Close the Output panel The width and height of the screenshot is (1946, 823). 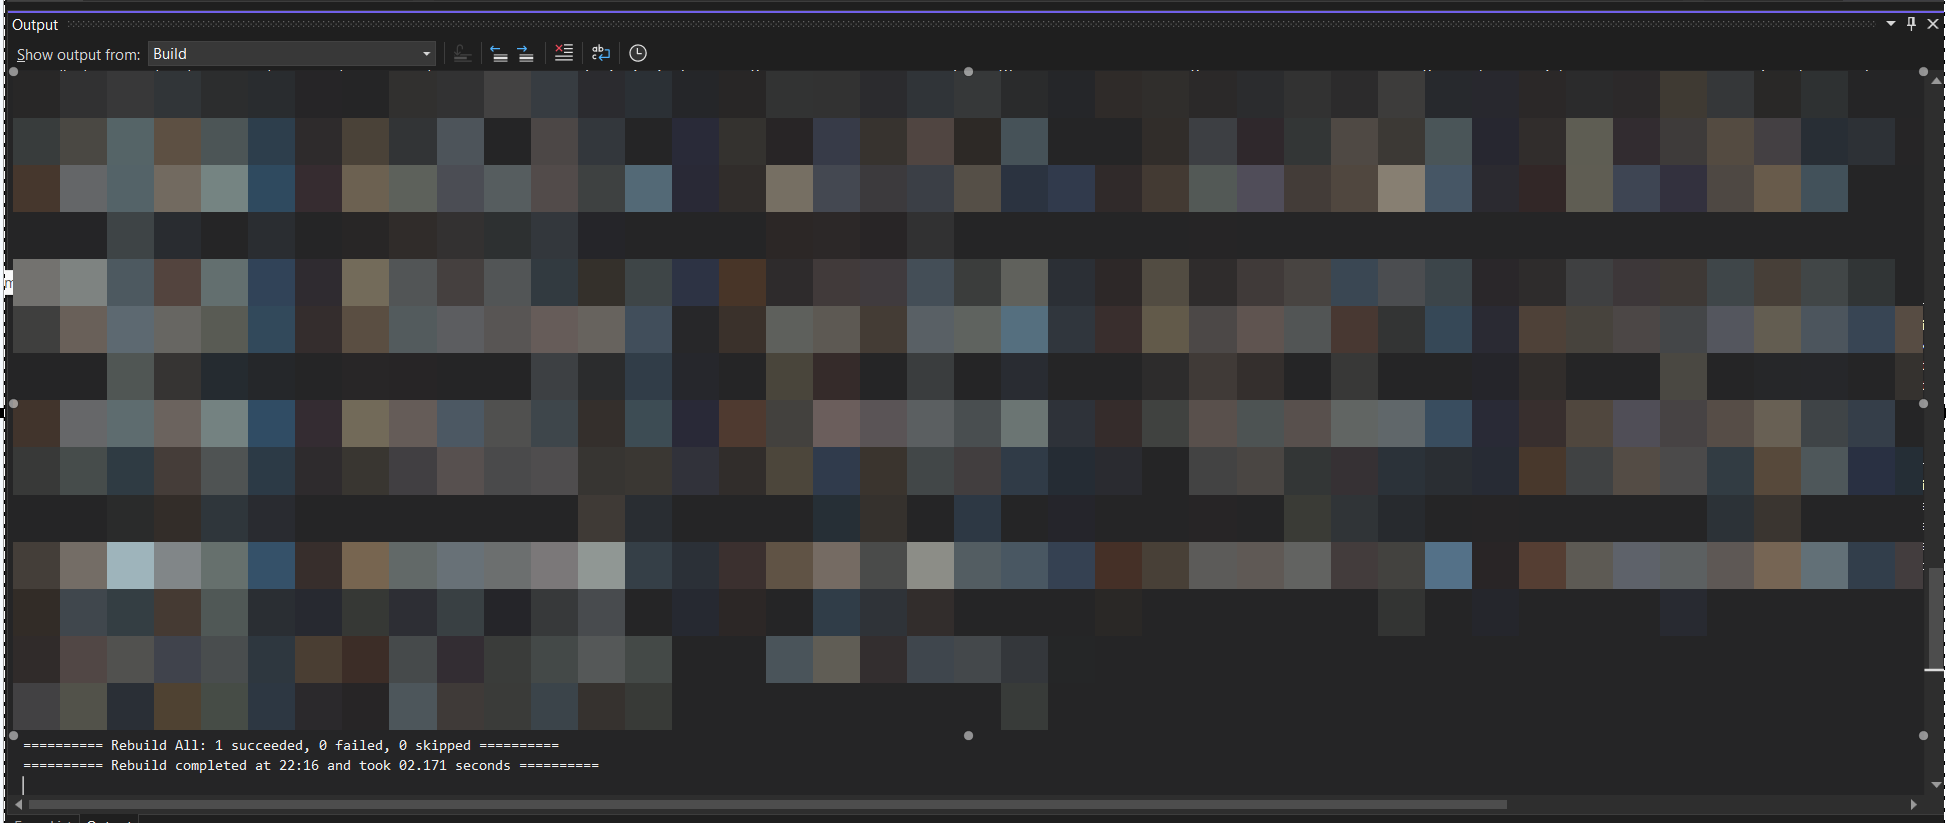1933,24
